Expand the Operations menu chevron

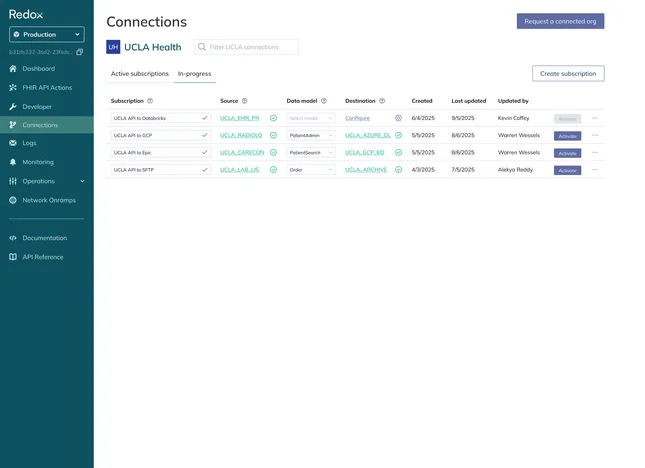(82, 181)
